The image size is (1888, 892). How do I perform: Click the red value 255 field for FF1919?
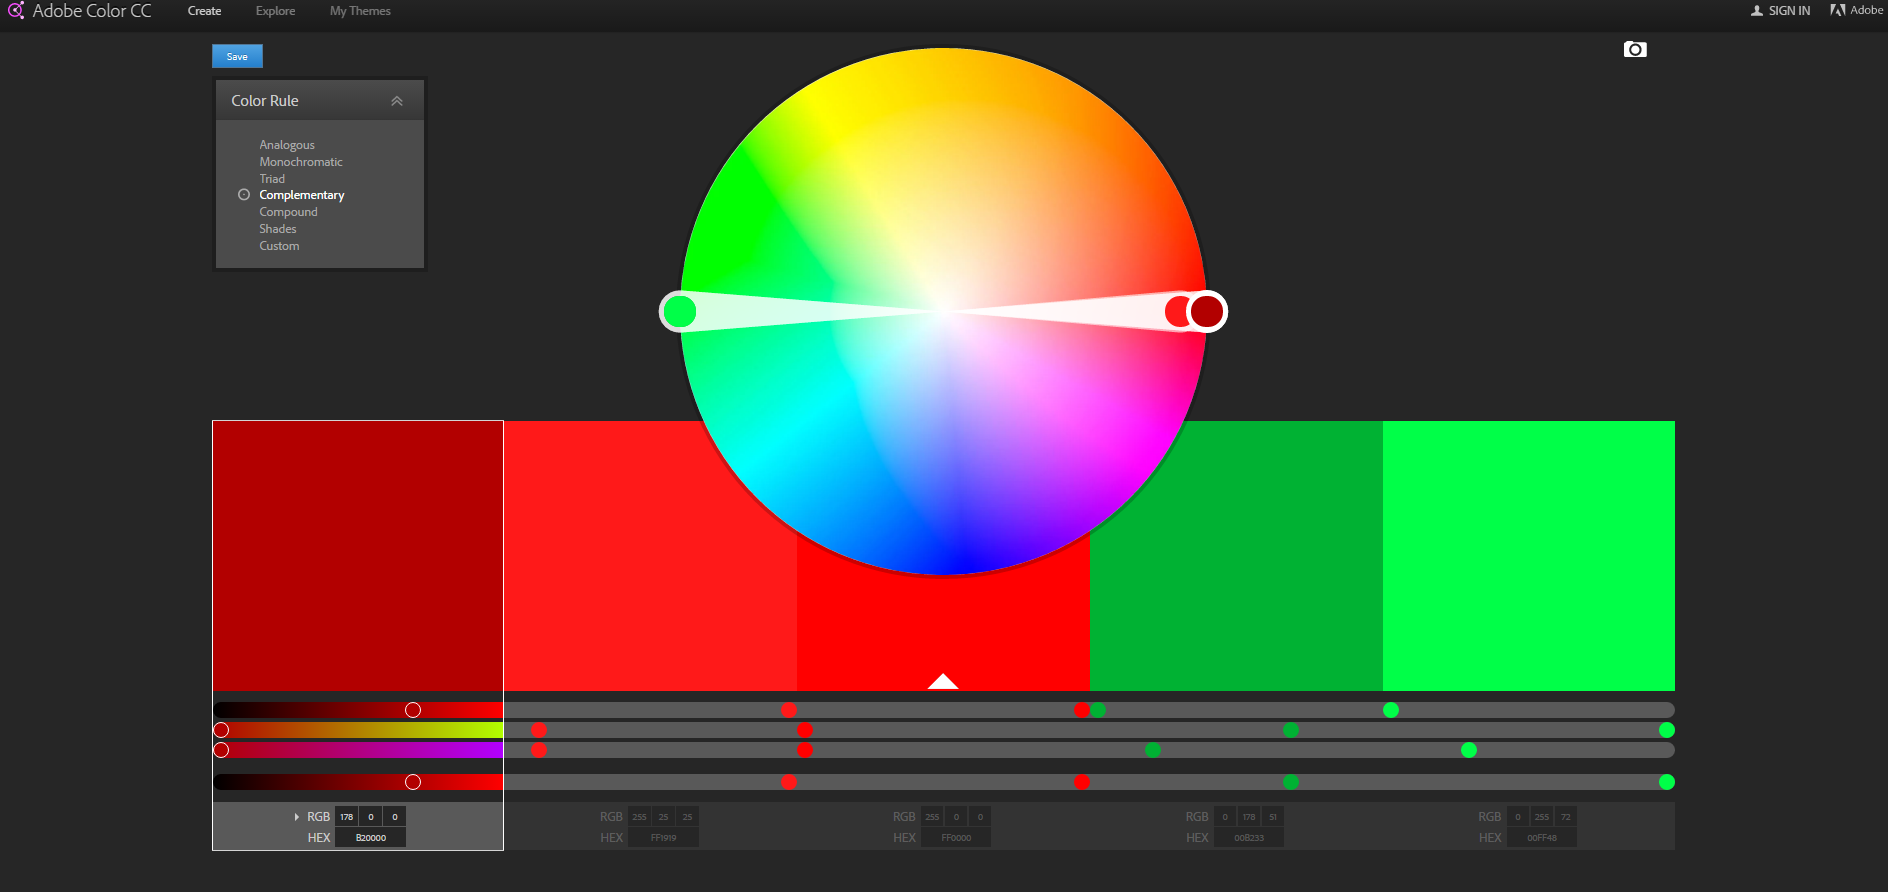(x=640, y=817)
